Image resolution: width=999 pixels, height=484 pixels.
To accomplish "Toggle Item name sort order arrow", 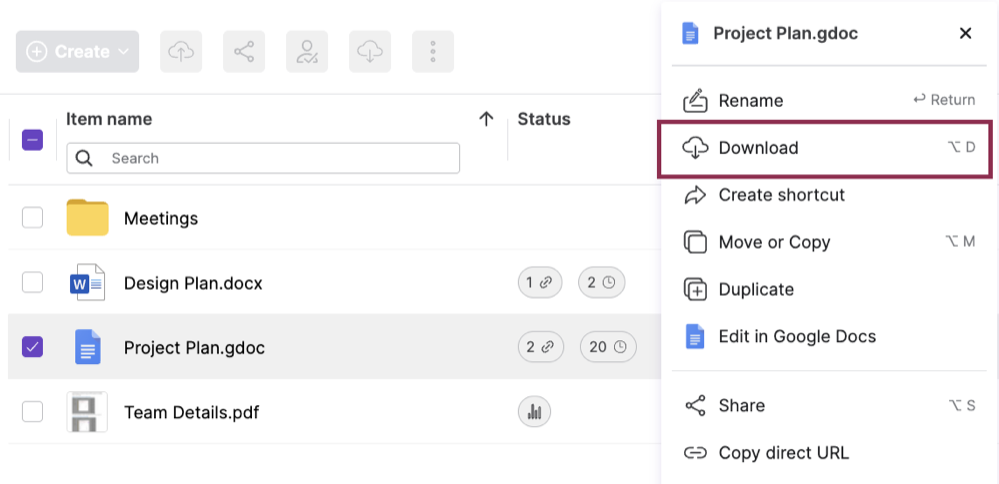I will coord(486,119).
